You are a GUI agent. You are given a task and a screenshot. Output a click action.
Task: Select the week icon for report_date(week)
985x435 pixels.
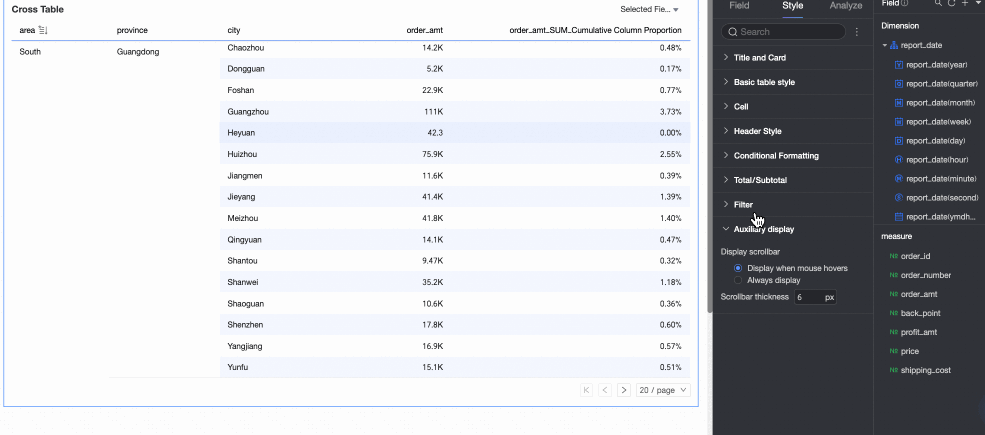click(899, 121)
